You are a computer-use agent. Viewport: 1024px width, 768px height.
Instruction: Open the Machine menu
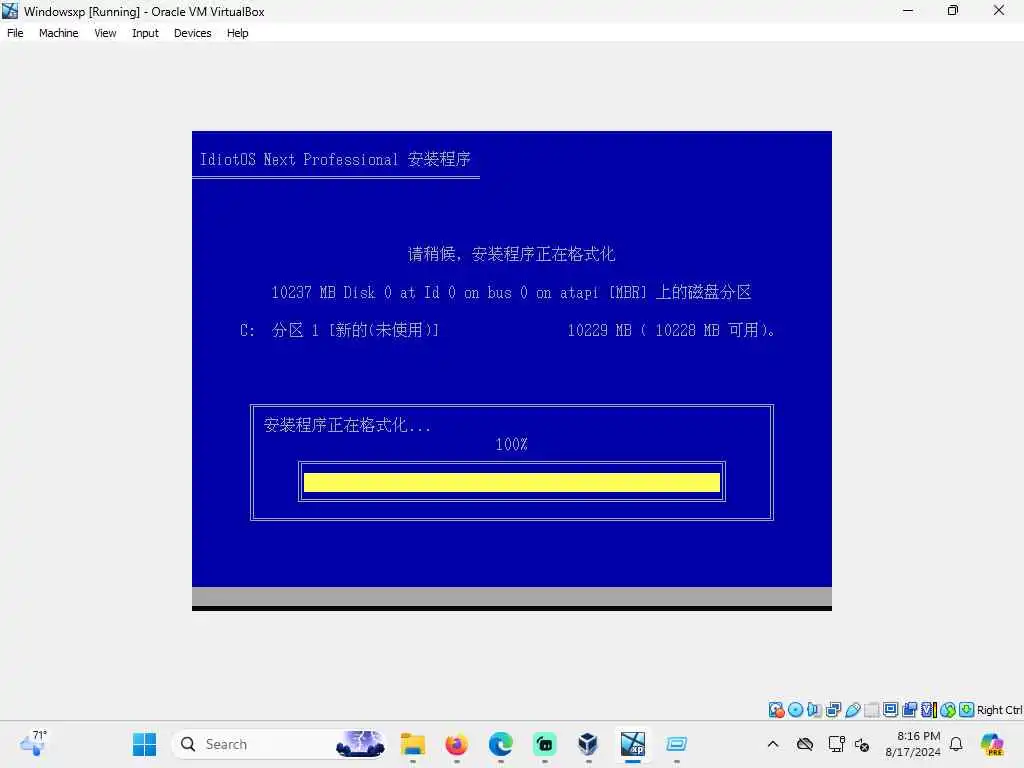pos(58,33)
